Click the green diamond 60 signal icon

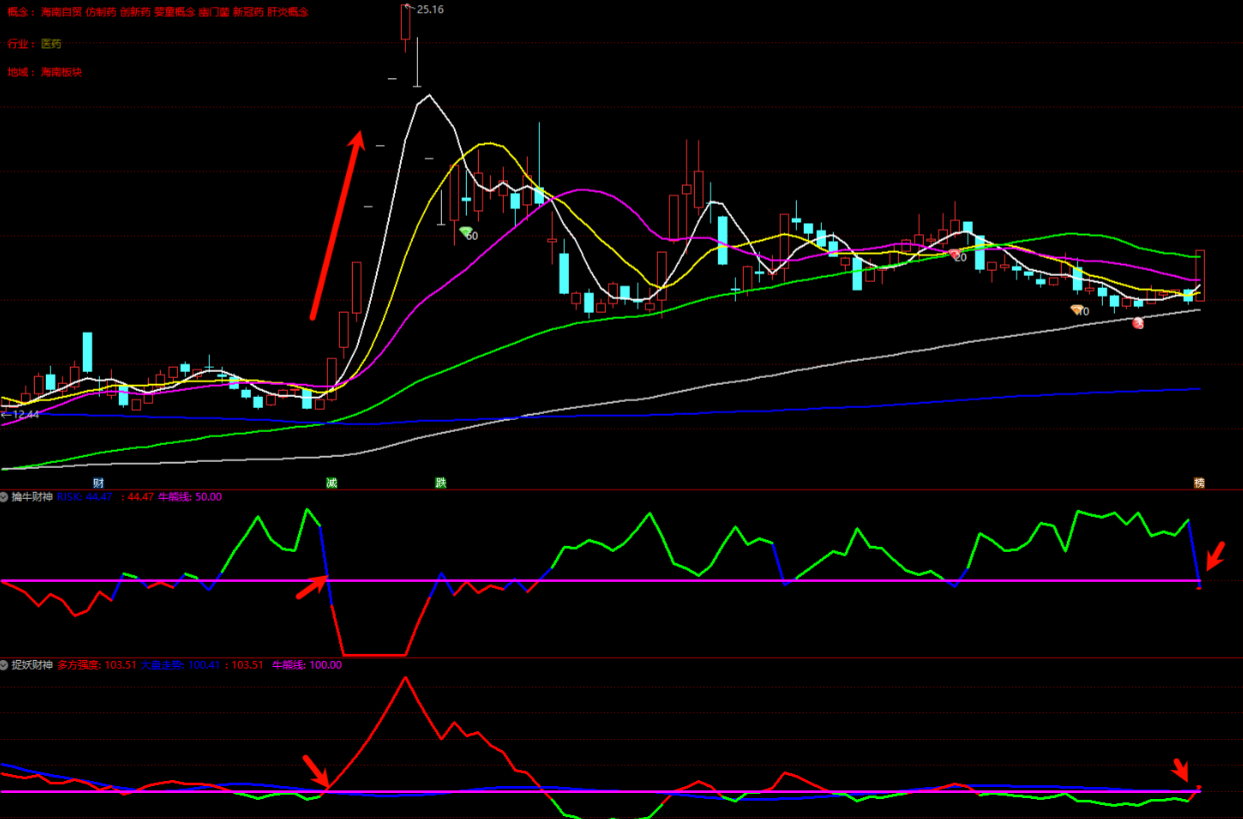point(466,232)
